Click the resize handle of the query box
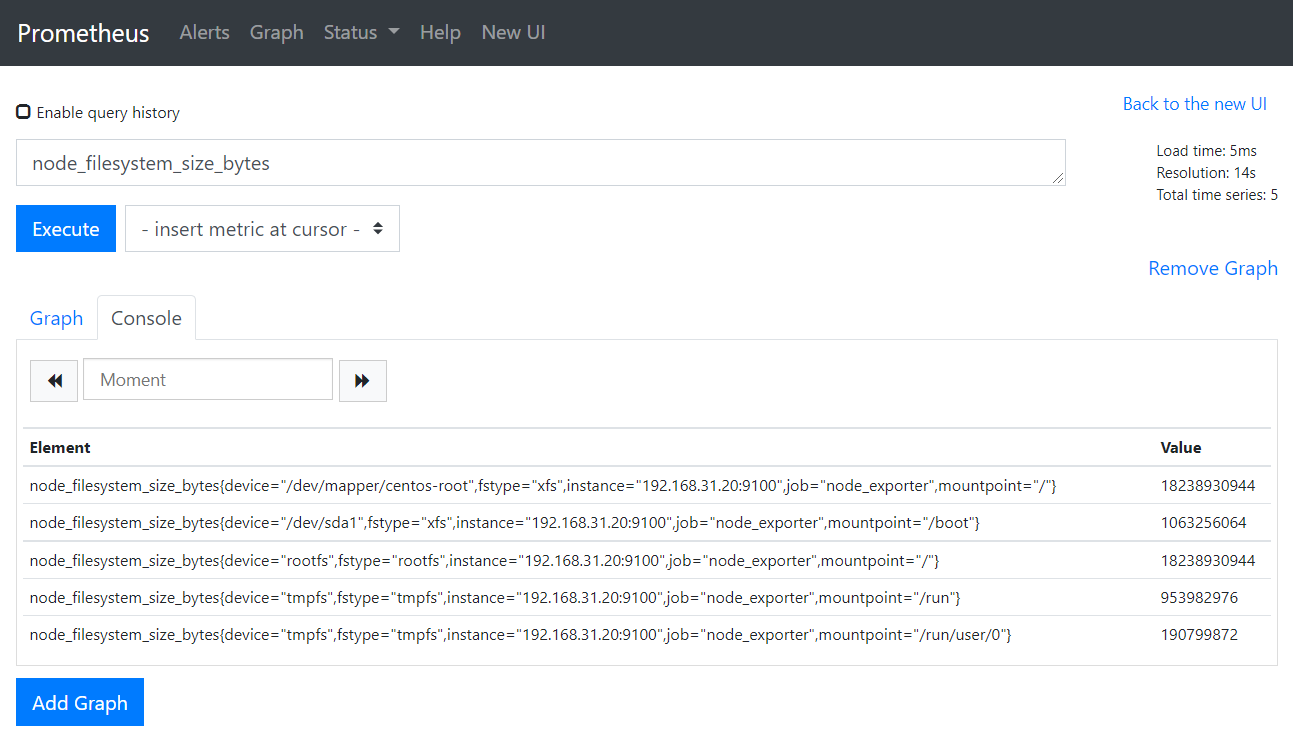The width and height of the screenshot is (1293, 751). 1058,178
